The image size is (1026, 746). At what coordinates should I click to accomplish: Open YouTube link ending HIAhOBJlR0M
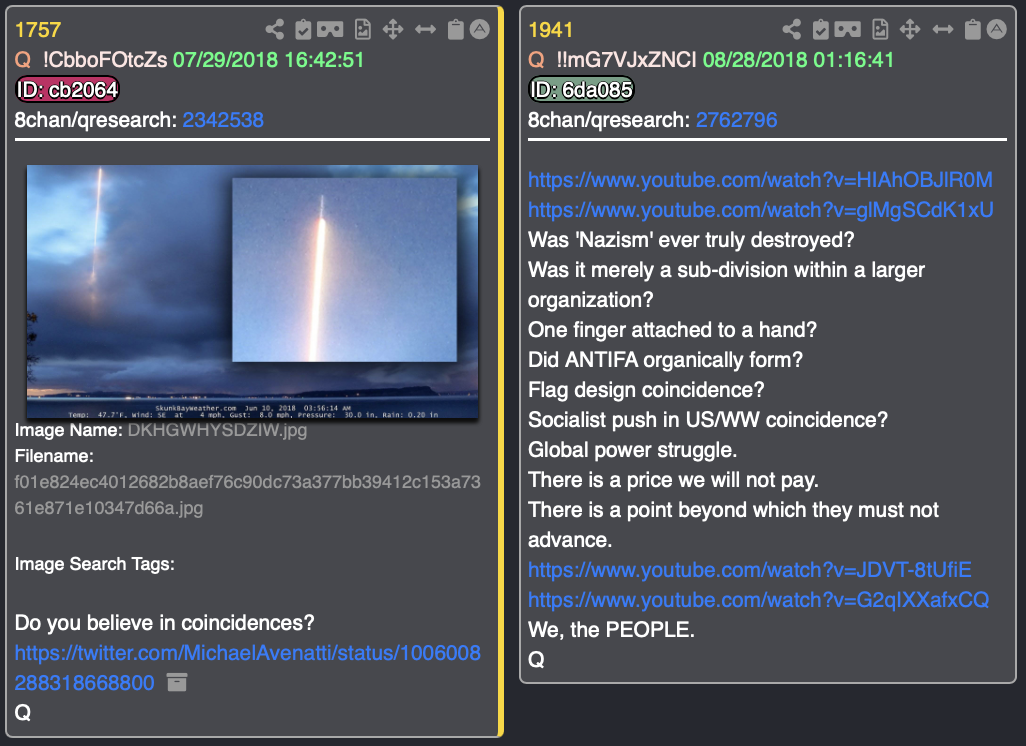pos(760,180)
